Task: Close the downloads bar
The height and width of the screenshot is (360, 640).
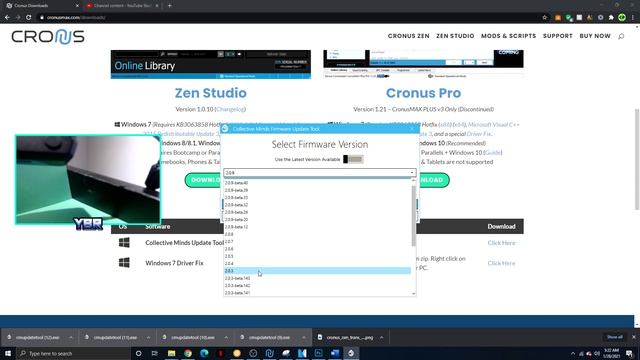Action: click(633, 337)
